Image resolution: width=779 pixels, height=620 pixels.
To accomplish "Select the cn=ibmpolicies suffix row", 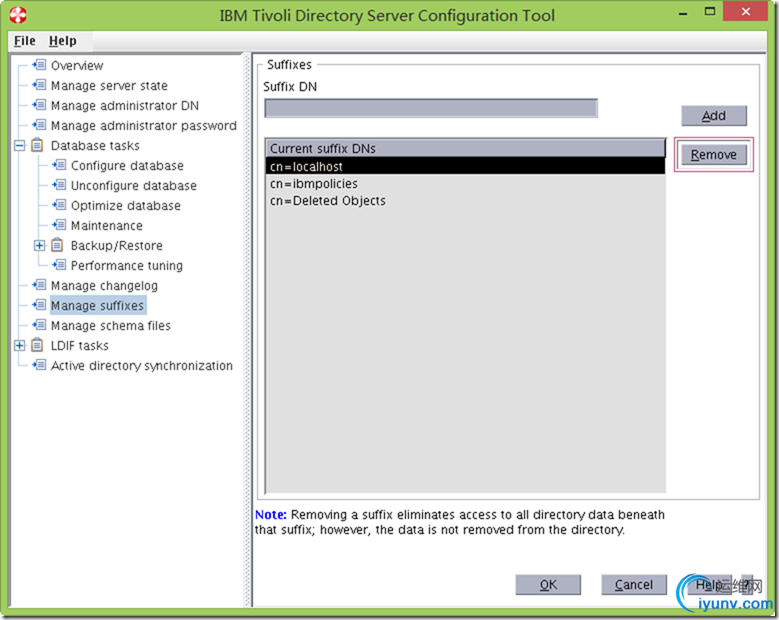I will tap(466, 184).
